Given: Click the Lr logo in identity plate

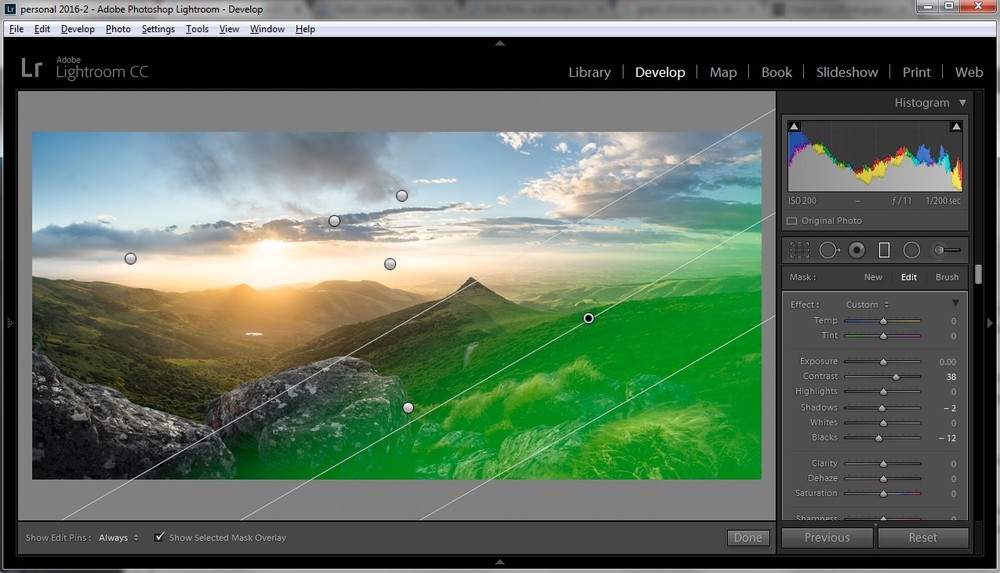Looking at the screenshot, I should point(31,68).
